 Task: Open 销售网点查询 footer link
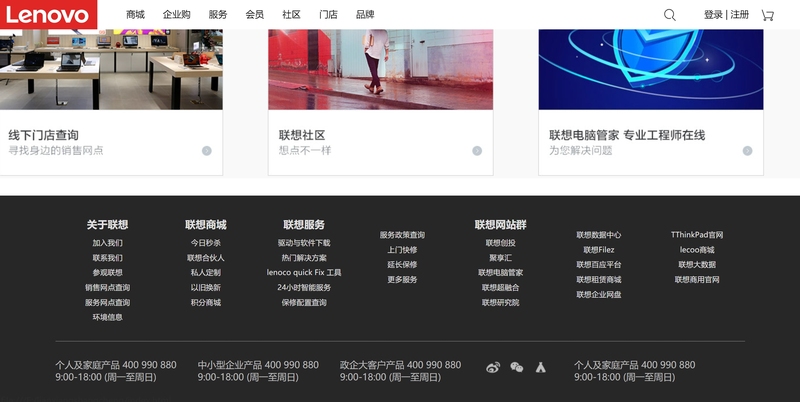click(107, 287)
